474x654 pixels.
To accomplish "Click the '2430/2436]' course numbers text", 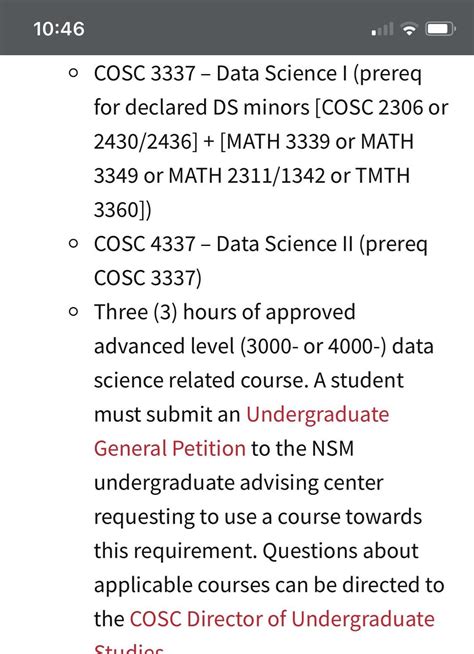I will (x=146, y=142).
